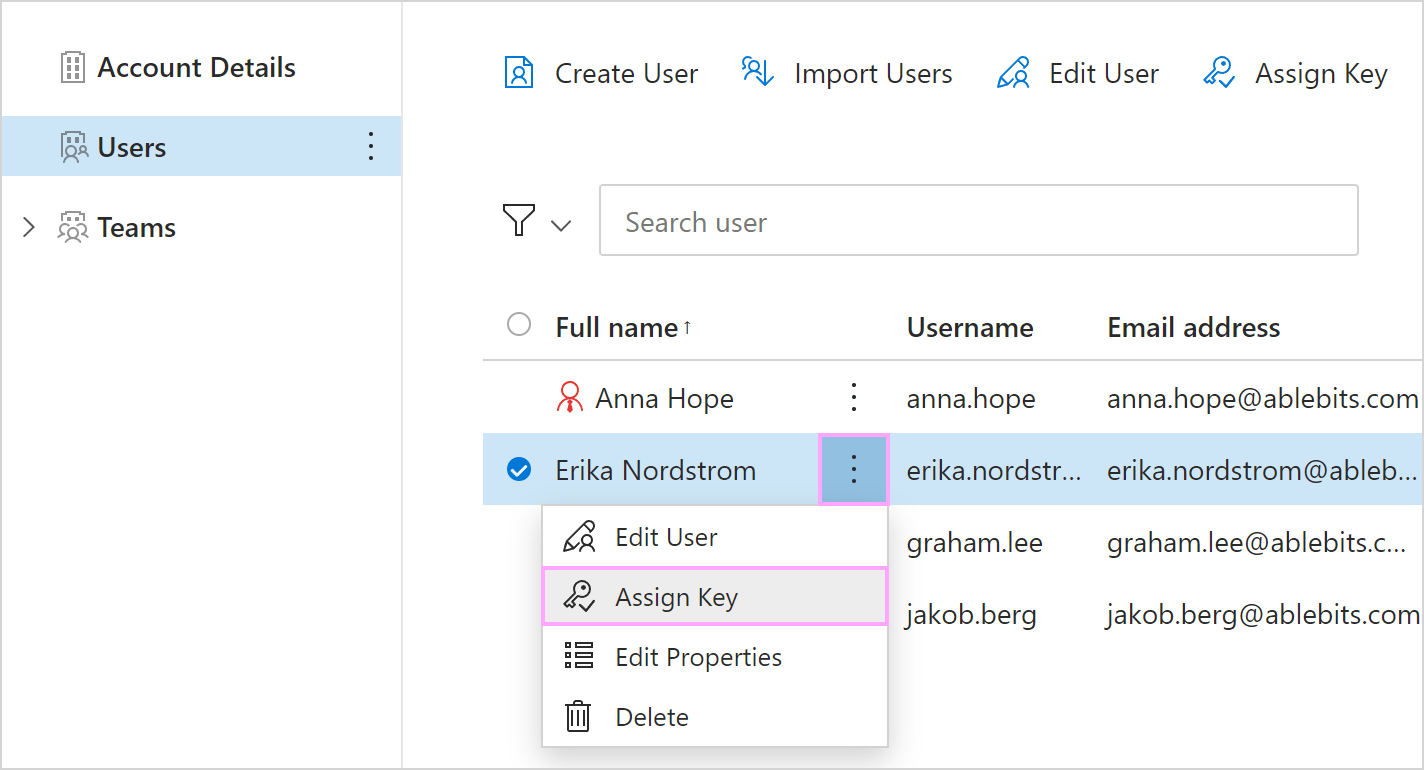The image size is (1424, 770).
Task: Sort by the Email address column header
Action: 1194,327
